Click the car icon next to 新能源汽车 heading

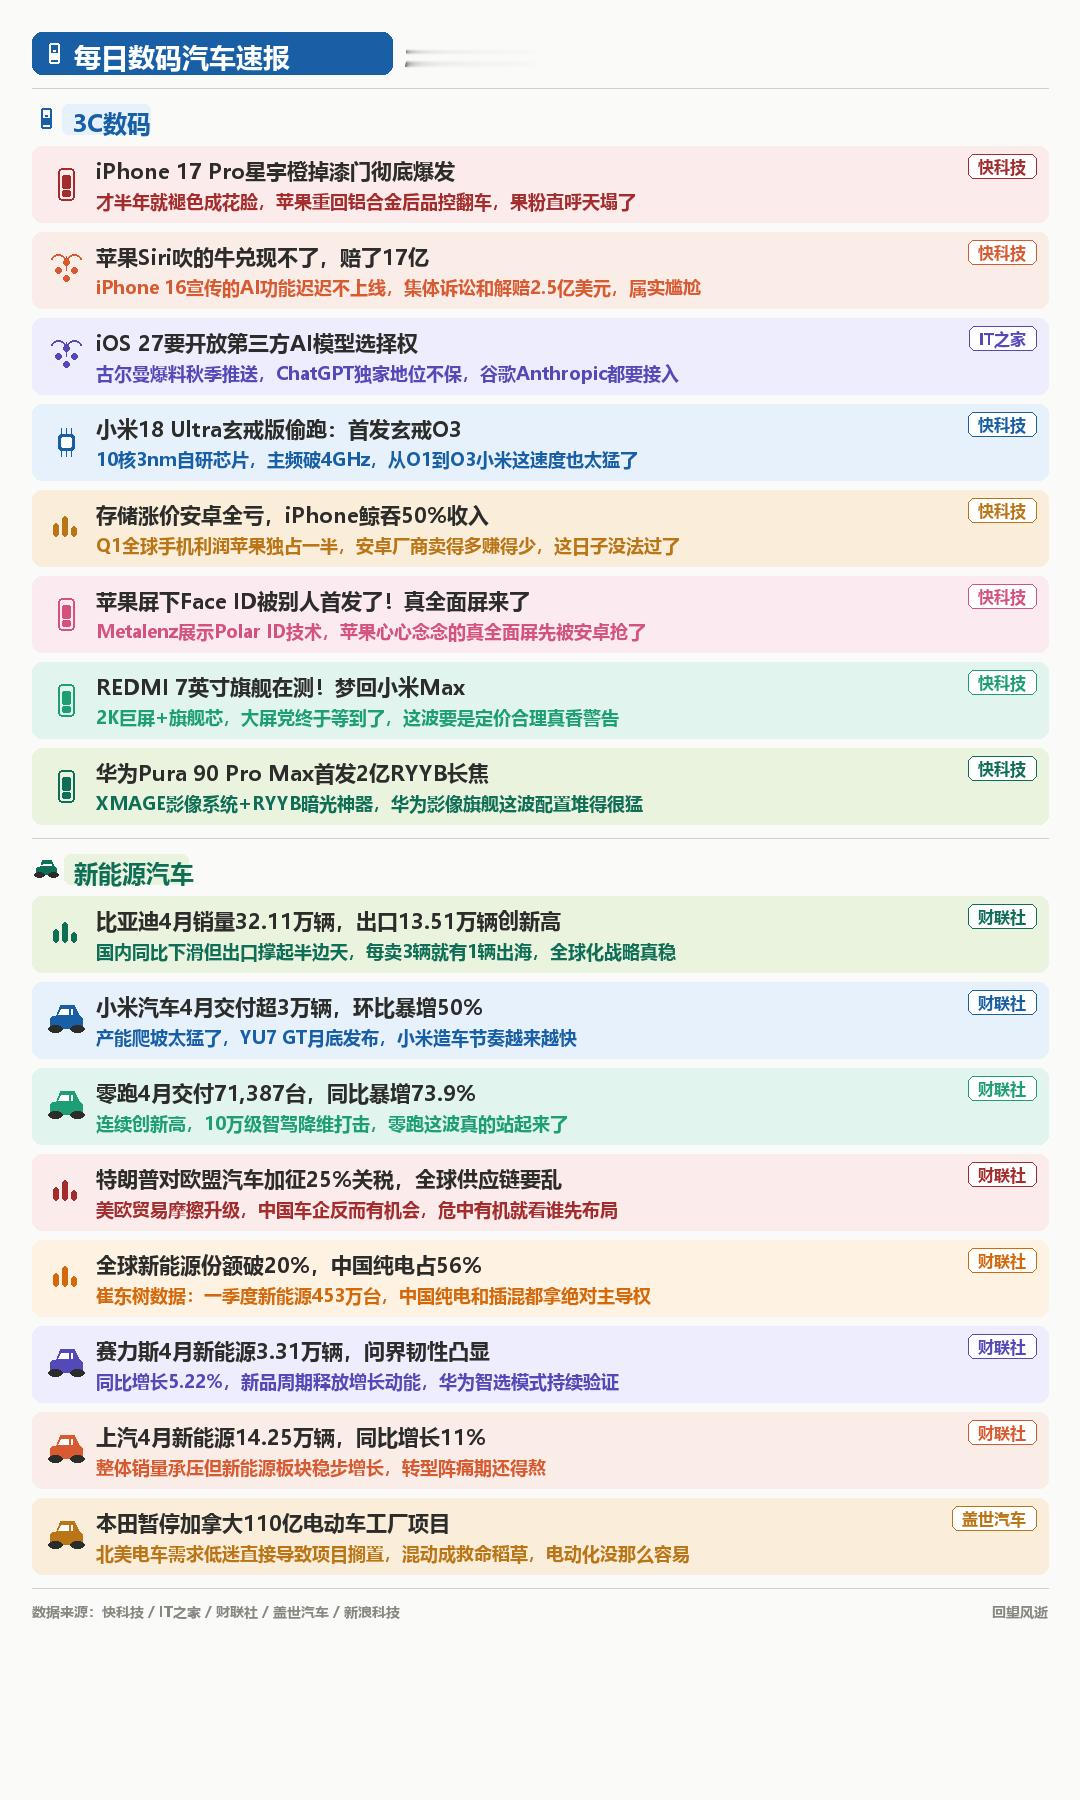click(46, 869)
